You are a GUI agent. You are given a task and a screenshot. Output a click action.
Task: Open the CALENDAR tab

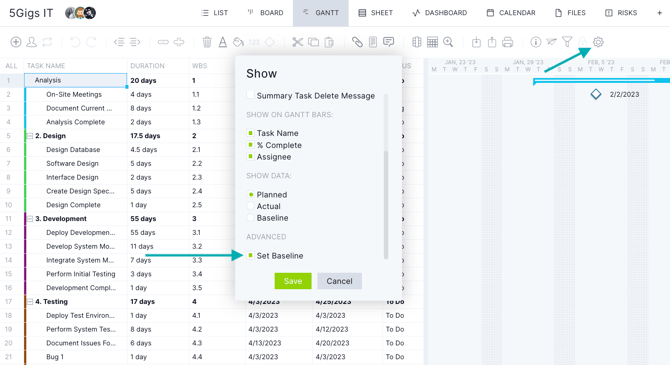click(511, 13)
